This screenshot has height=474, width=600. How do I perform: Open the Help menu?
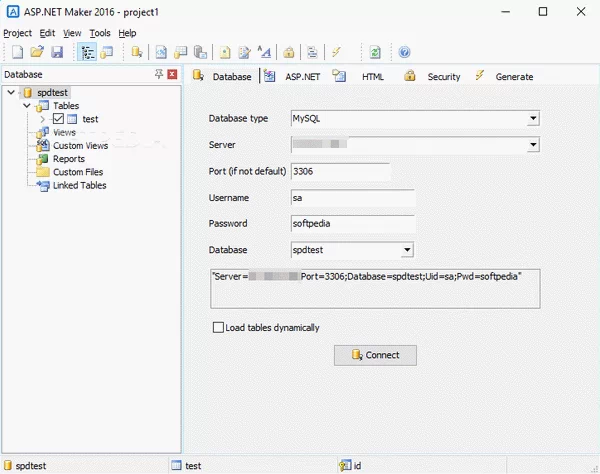pos(127,33)
